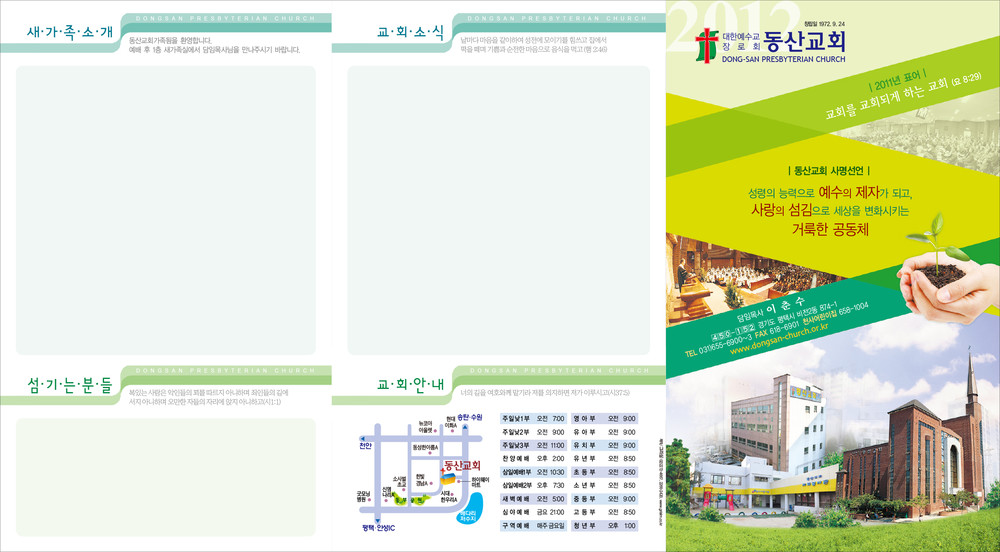Click the 새벽예배 오전 5:00 schedule row
Image resolution: width=1000 pixels, height=552 pixels.
[533, 498]
